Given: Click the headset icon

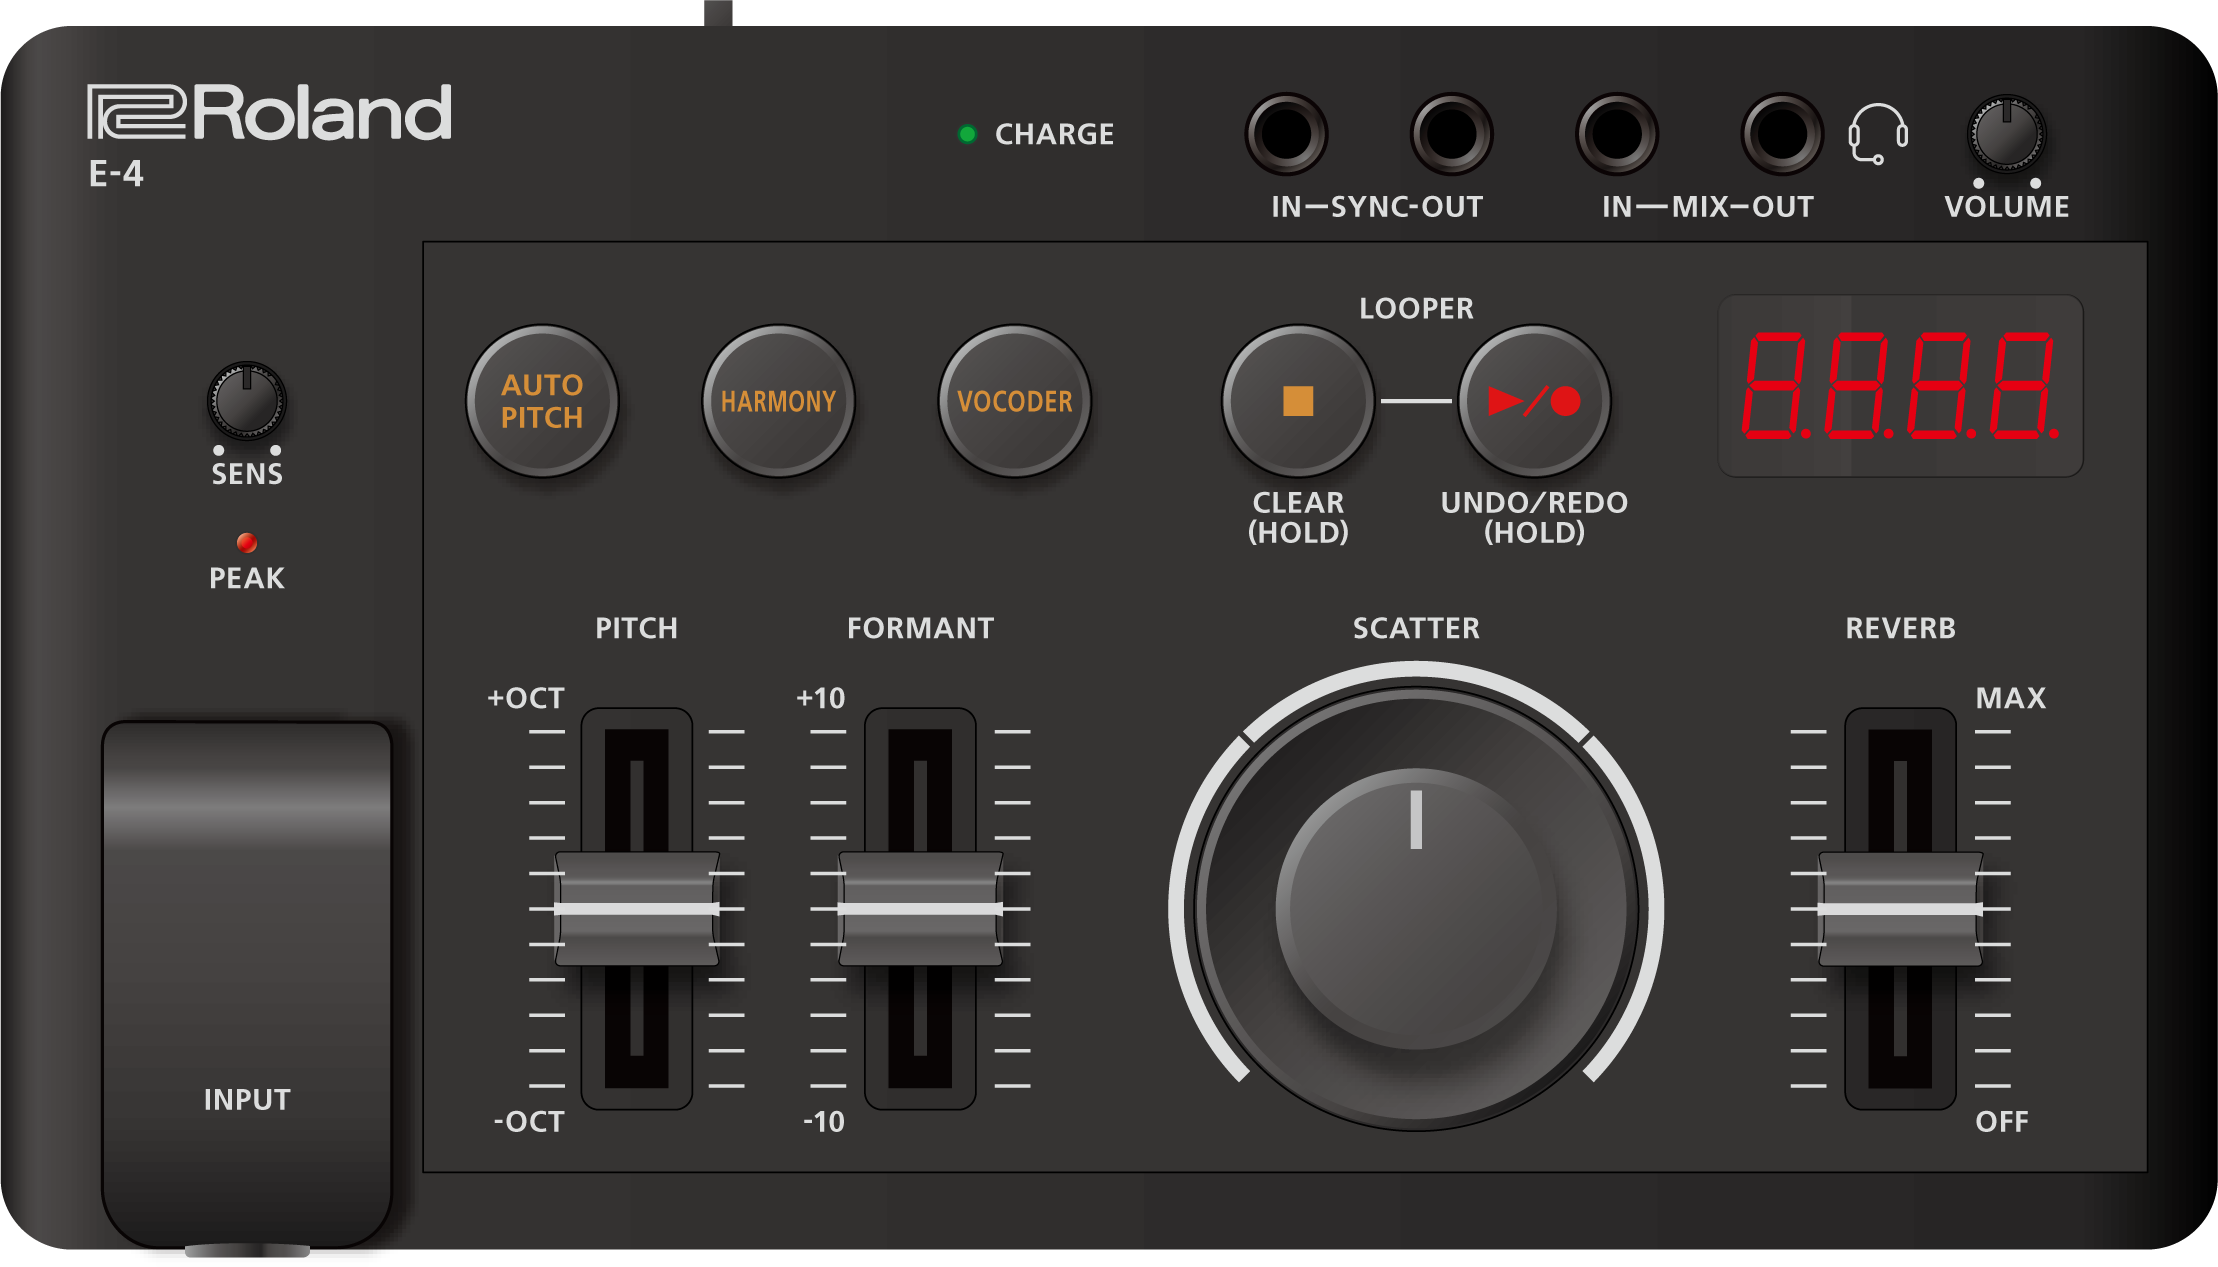Looking at the screenshot, I should pos(1878,134).
